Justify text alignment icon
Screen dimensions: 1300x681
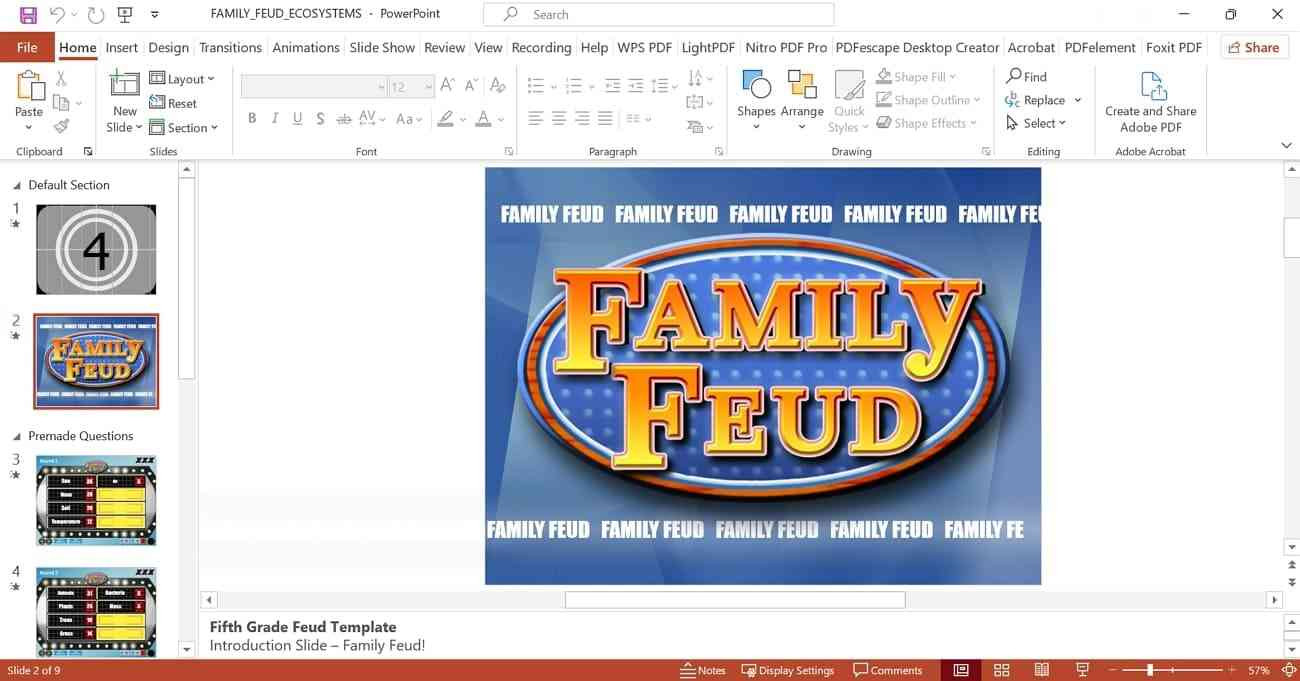coord(605,118)
